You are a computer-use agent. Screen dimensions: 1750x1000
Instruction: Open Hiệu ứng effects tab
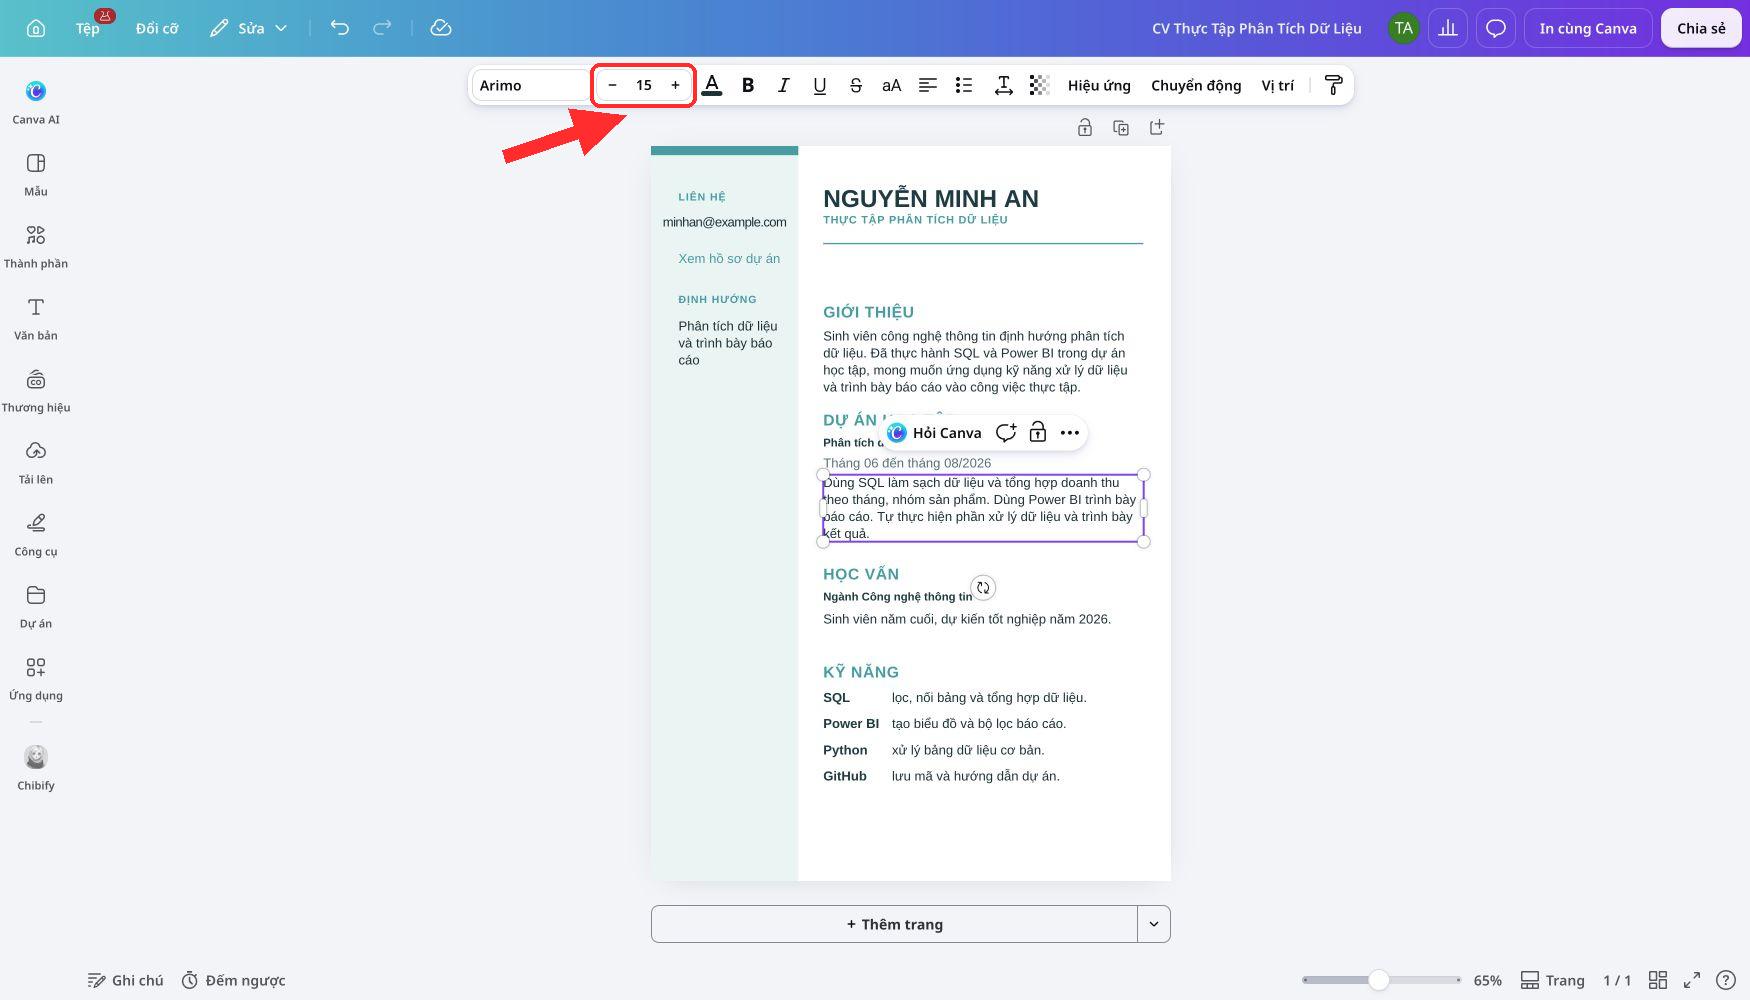(1099, 85)
